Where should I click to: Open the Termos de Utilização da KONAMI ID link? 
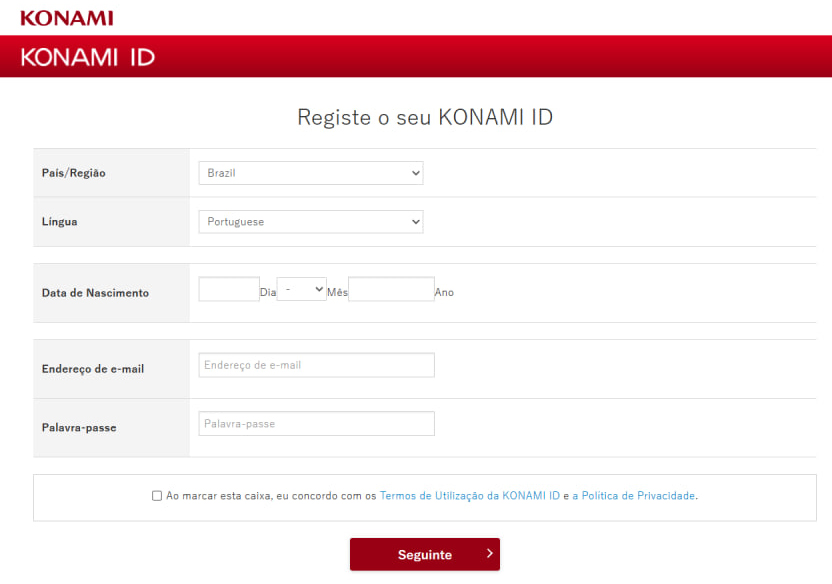coord(469,495)
